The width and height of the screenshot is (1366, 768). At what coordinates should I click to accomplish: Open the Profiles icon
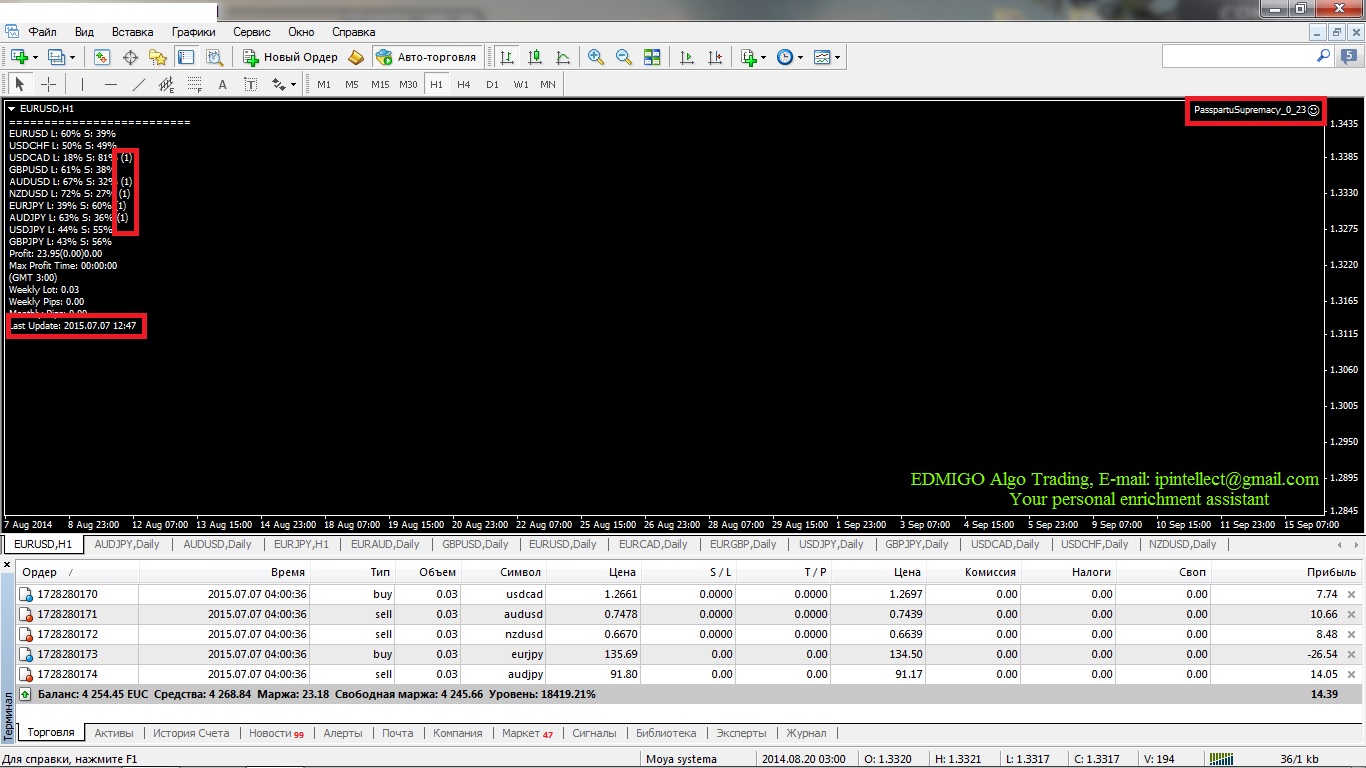[56, 57]
